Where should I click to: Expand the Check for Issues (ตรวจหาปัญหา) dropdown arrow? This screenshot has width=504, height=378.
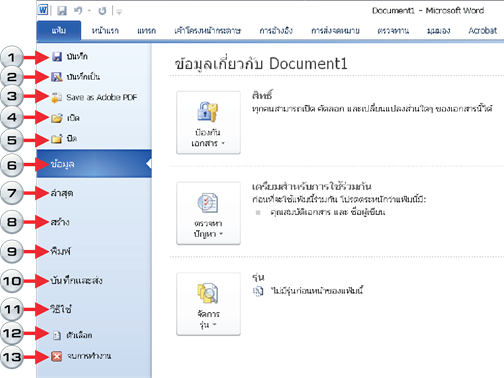[x=221, y=234]
